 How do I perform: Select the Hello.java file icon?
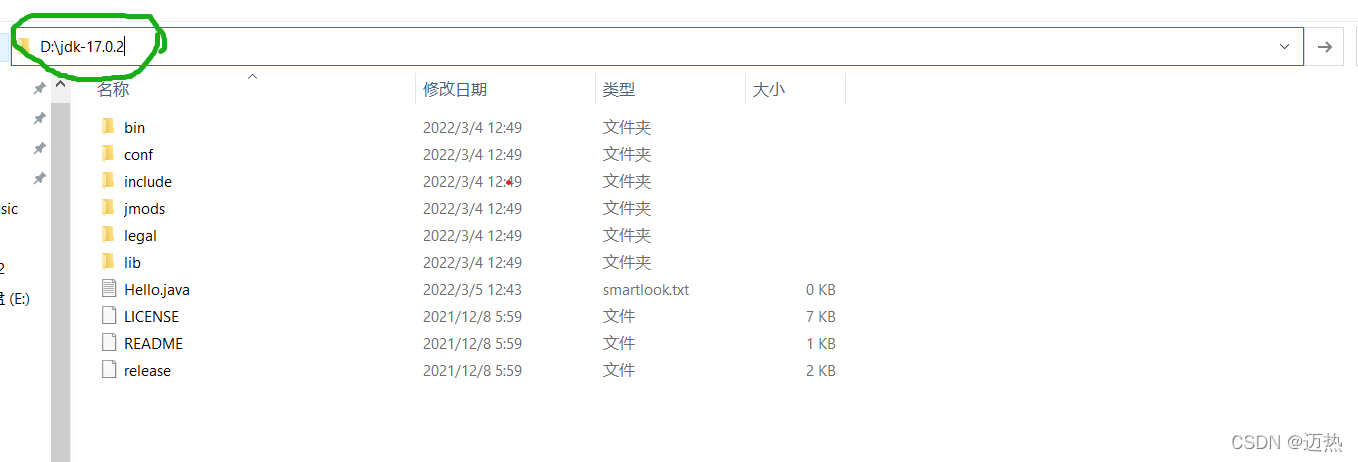tap(109, 289)
